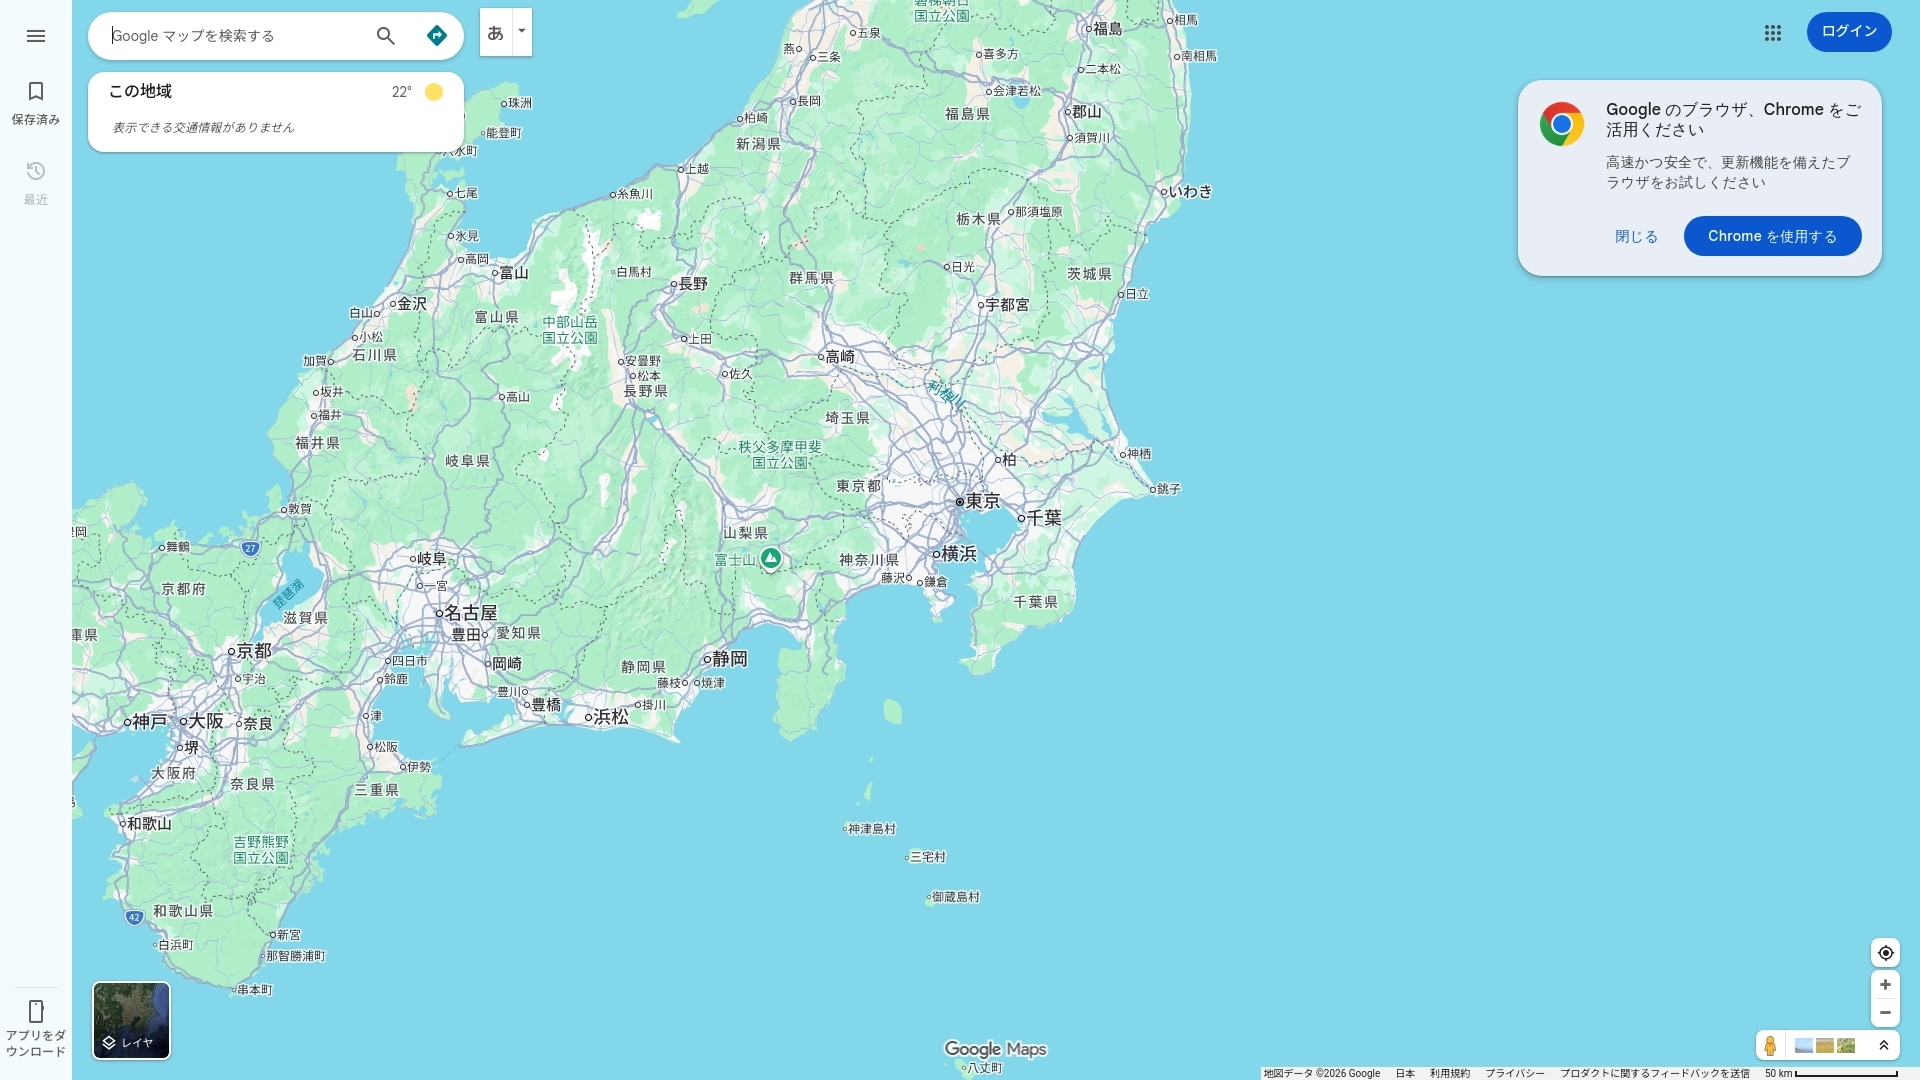This screenshot has width=1920, height=1080.
Task: Zoom out with the minus button
Action: (1885, 1013)
